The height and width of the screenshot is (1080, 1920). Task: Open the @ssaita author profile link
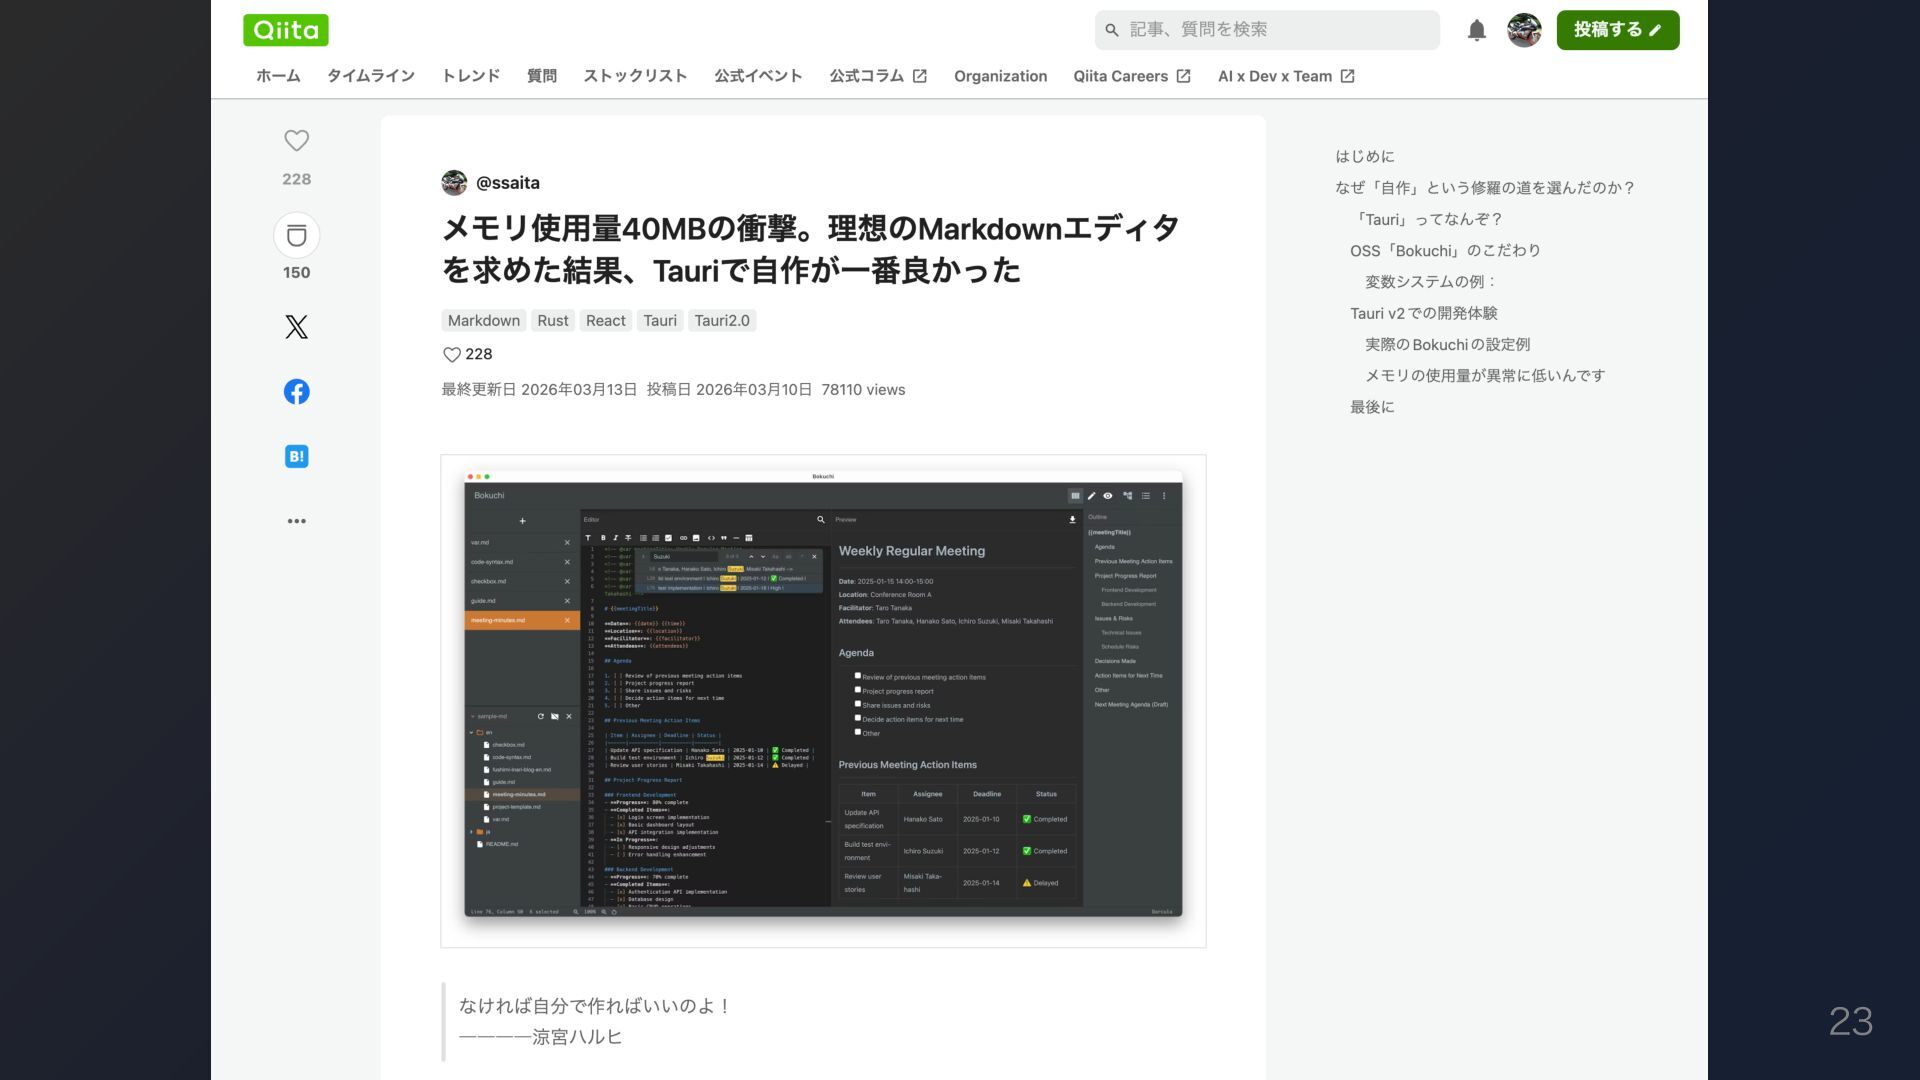(508, 183)
